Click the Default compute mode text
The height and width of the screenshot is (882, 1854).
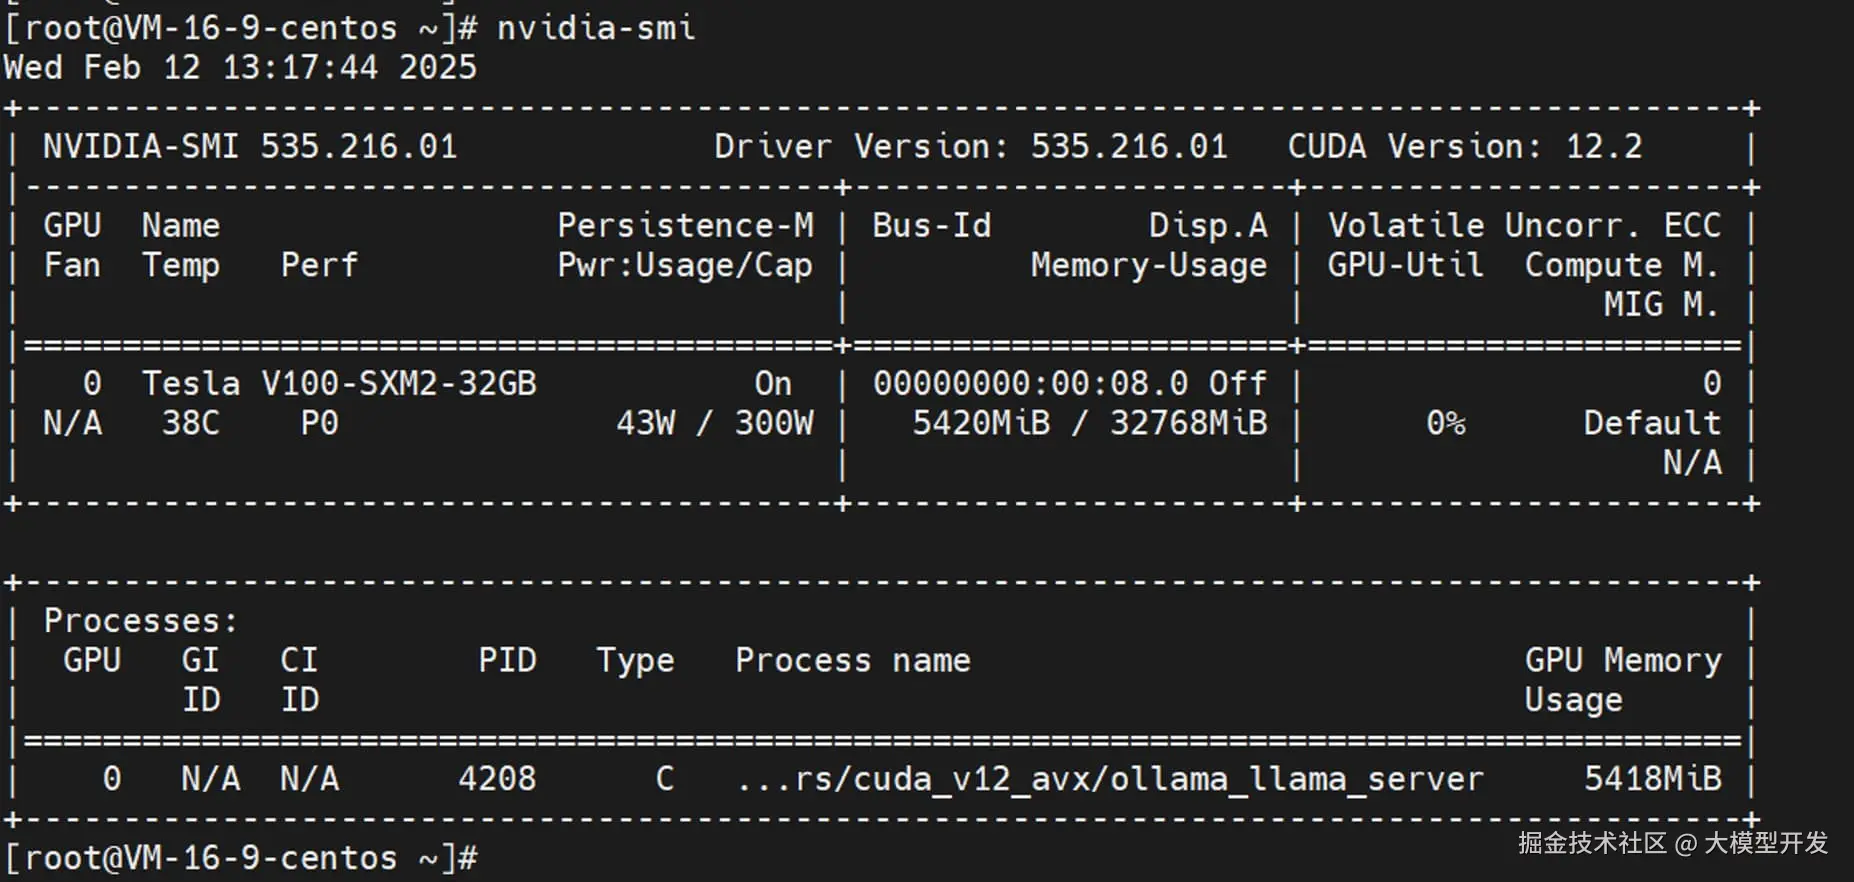point(1651,423)
